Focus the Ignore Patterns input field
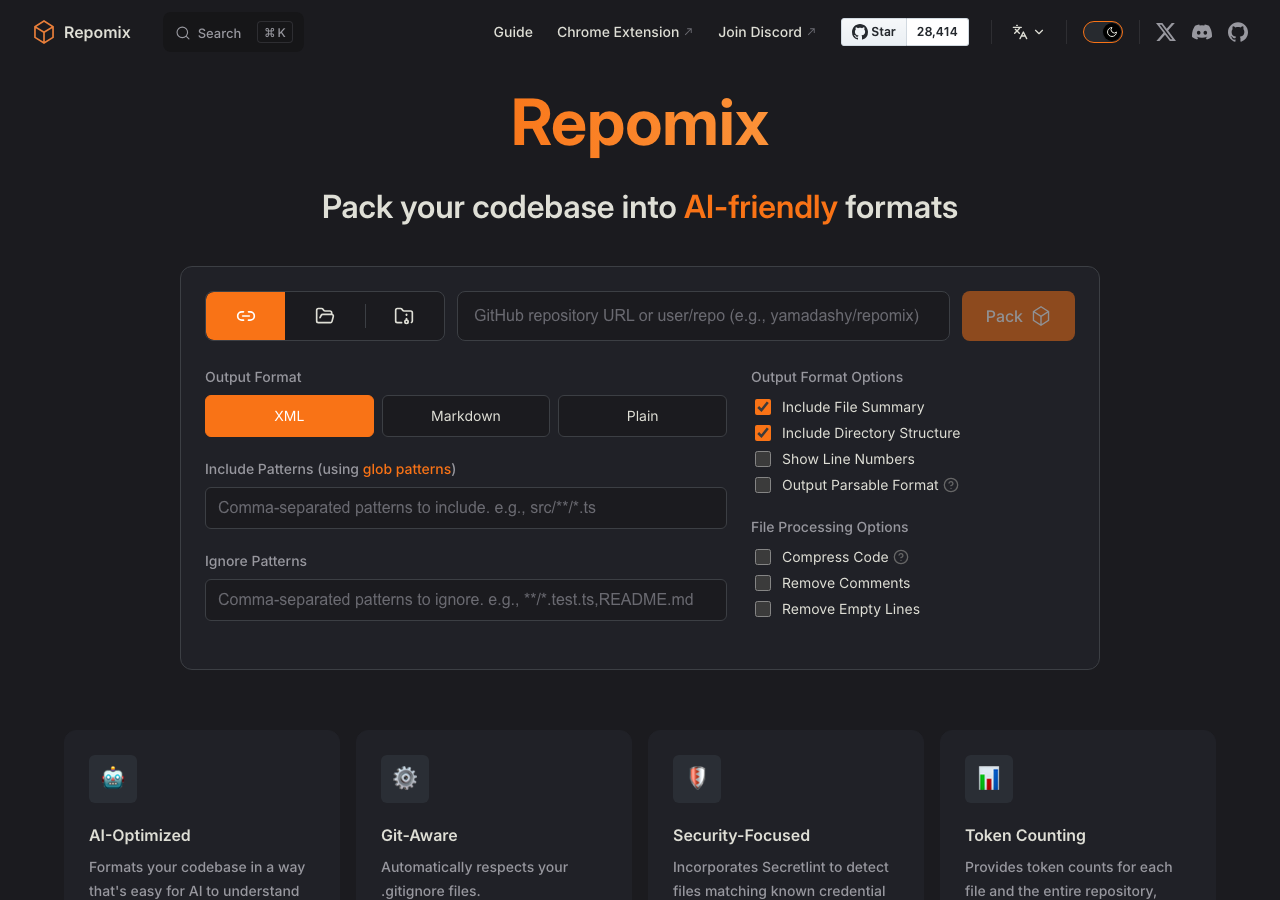Viewport: 1280px width, 900px height. click(466, 600)
